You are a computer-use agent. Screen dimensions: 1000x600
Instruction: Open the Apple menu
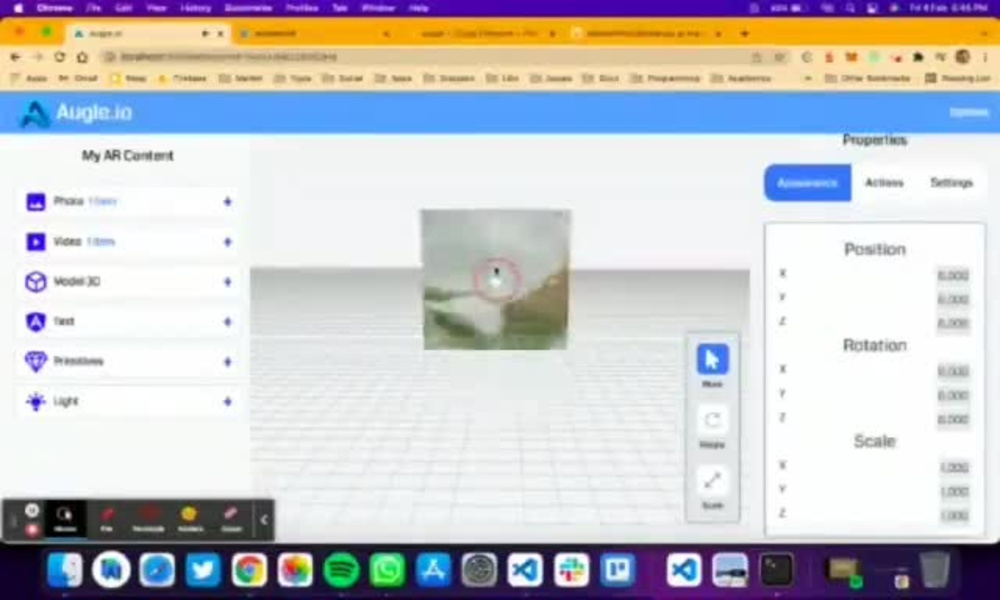pos(18,8)
